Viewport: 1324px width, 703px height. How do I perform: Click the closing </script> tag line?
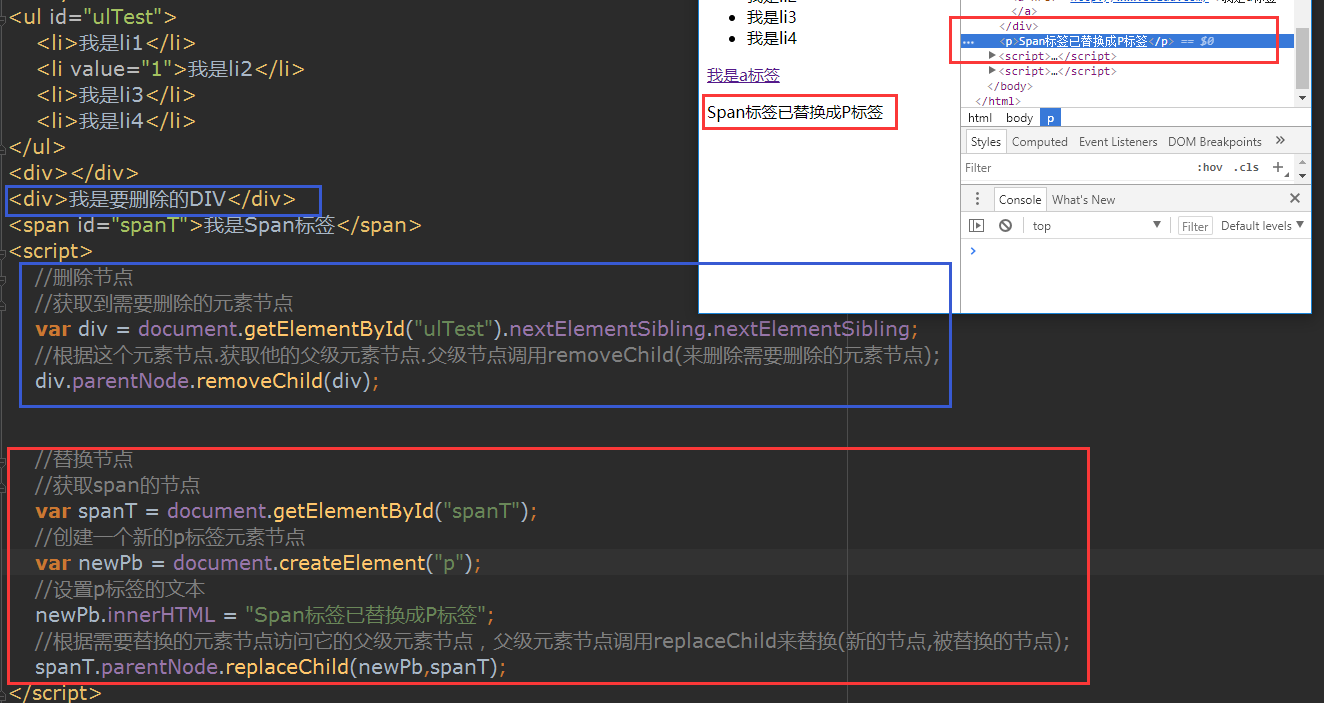[x=55, y=692]
